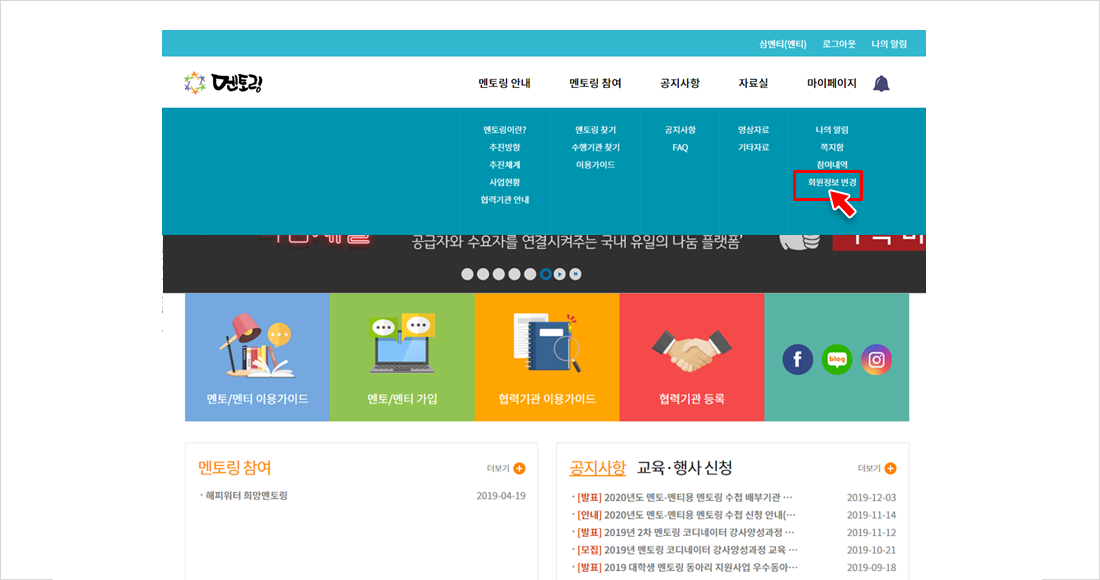The image size is (1100, 580).
Task: Open 협력기관 등록 handshake tile
Action: [692, 357]
